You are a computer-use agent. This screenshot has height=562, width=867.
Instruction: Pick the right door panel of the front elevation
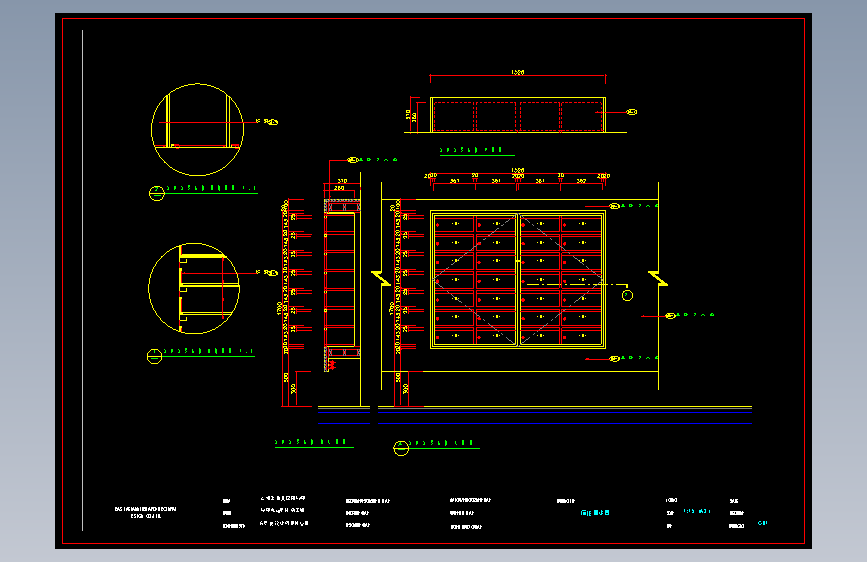(x=561, y=280)
